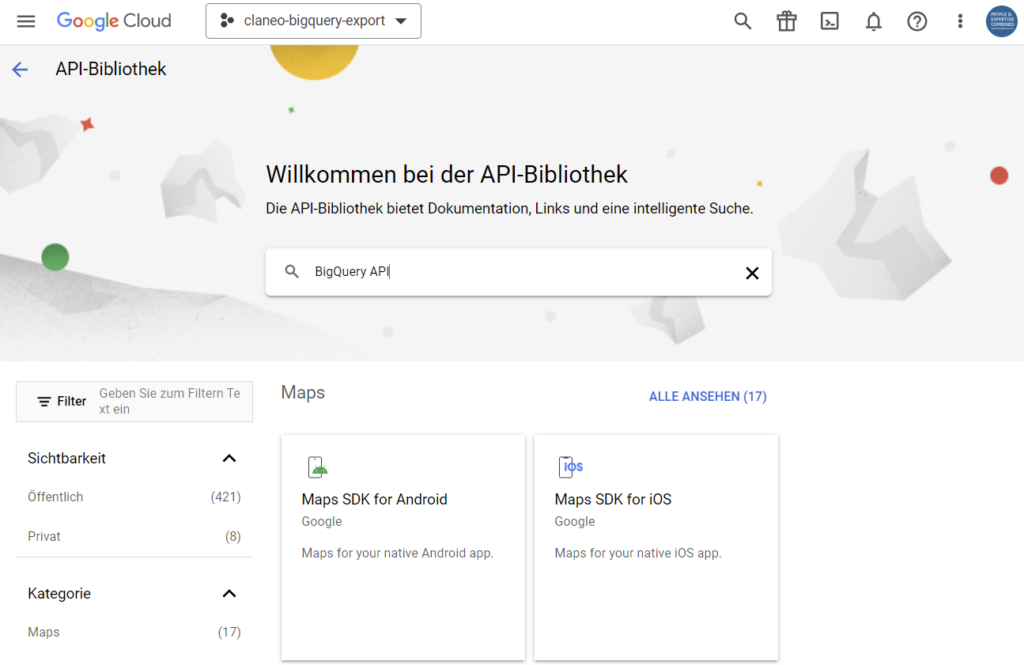Click the API-Bibliothek page title
This screenshot has width=1024, height=665.
click(x=111, y=69)
